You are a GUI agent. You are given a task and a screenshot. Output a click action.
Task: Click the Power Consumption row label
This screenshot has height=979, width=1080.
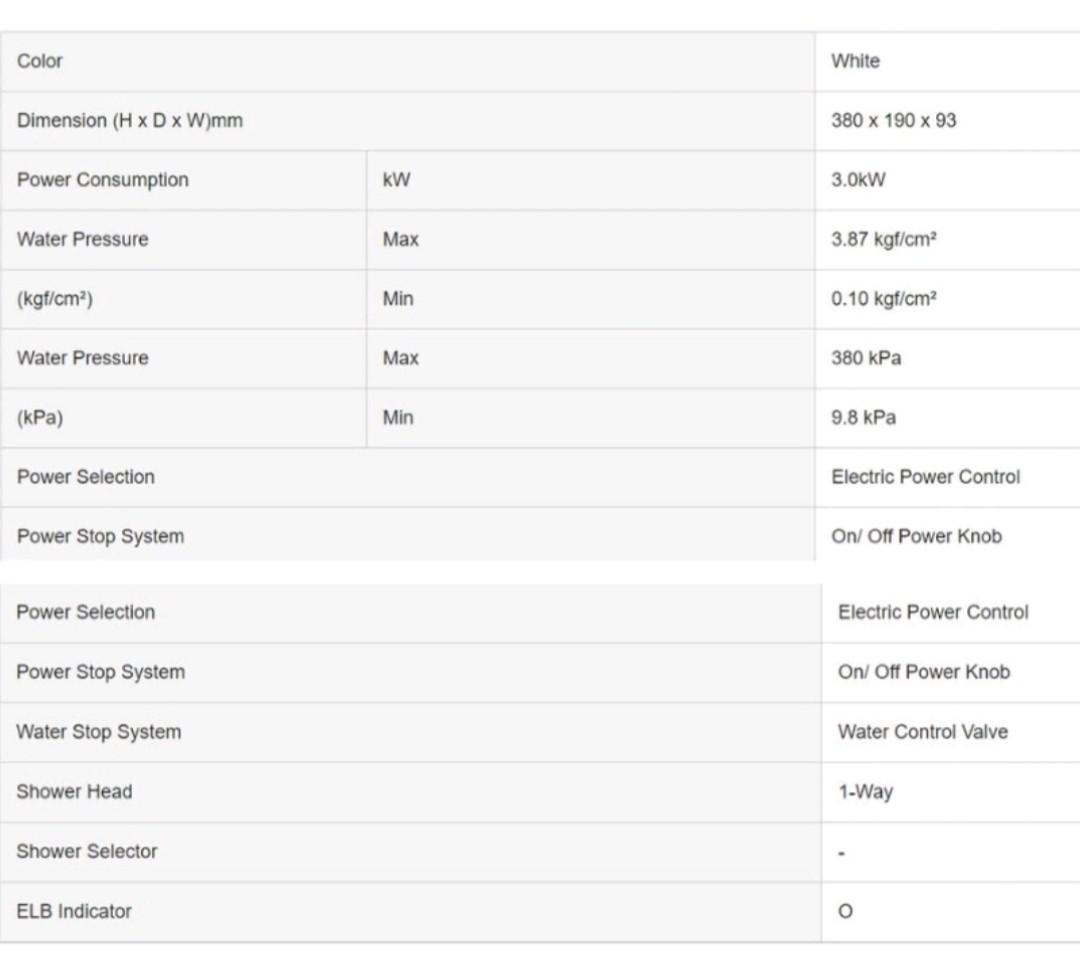pos(102,180)
